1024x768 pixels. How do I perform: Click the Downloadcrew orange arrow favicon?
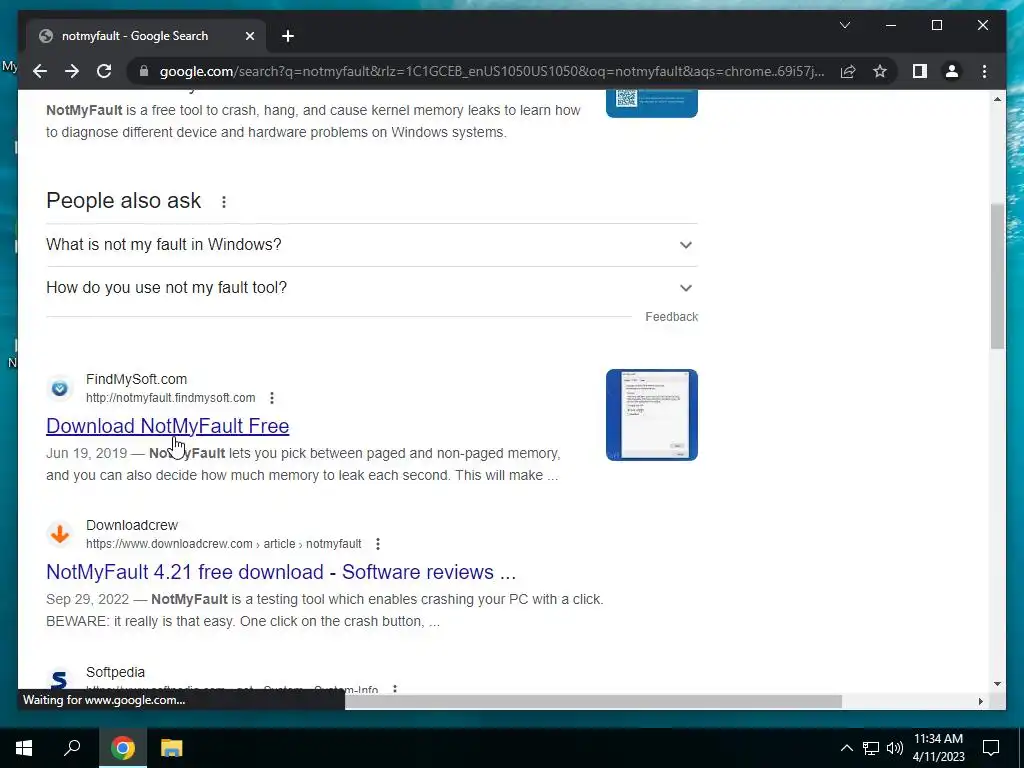tap(59, 534)
